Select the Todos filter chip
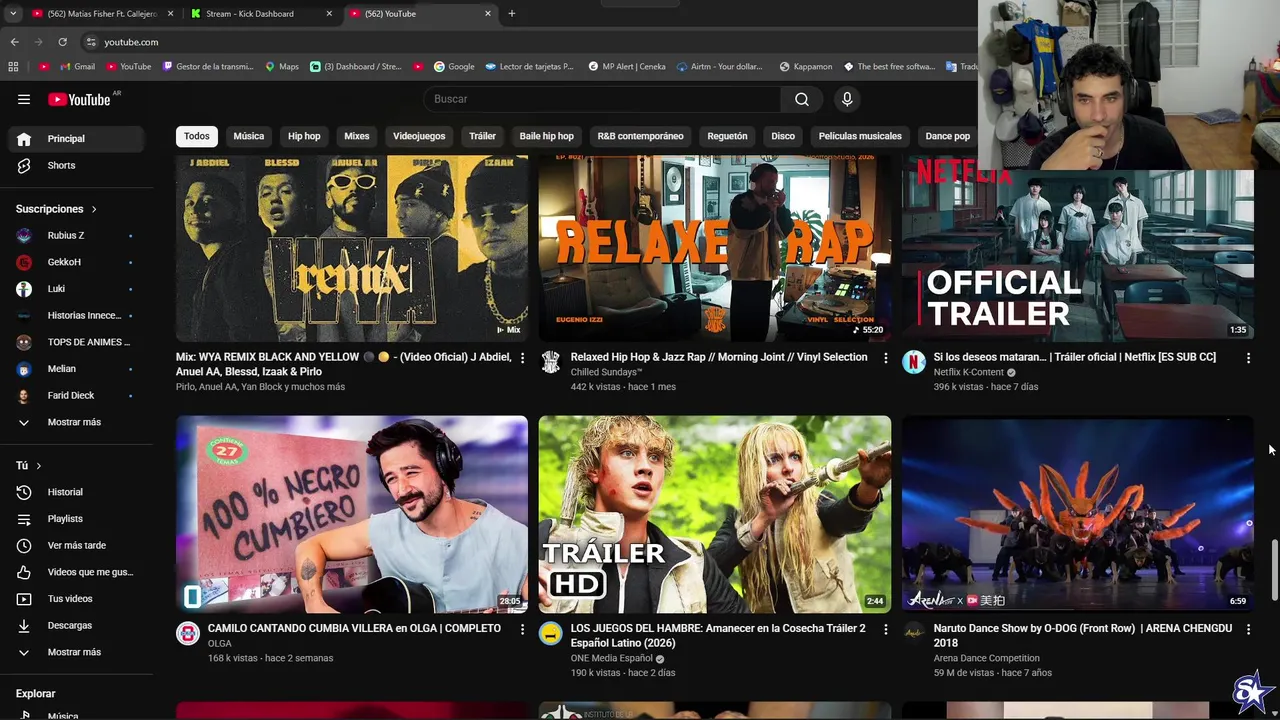Image resolution: width=1280 pixels, height=720 pixels. [x=197, y=136]
